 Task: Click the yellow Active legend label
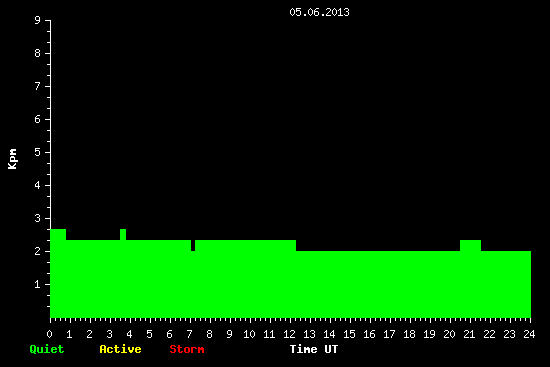(120, 349)
